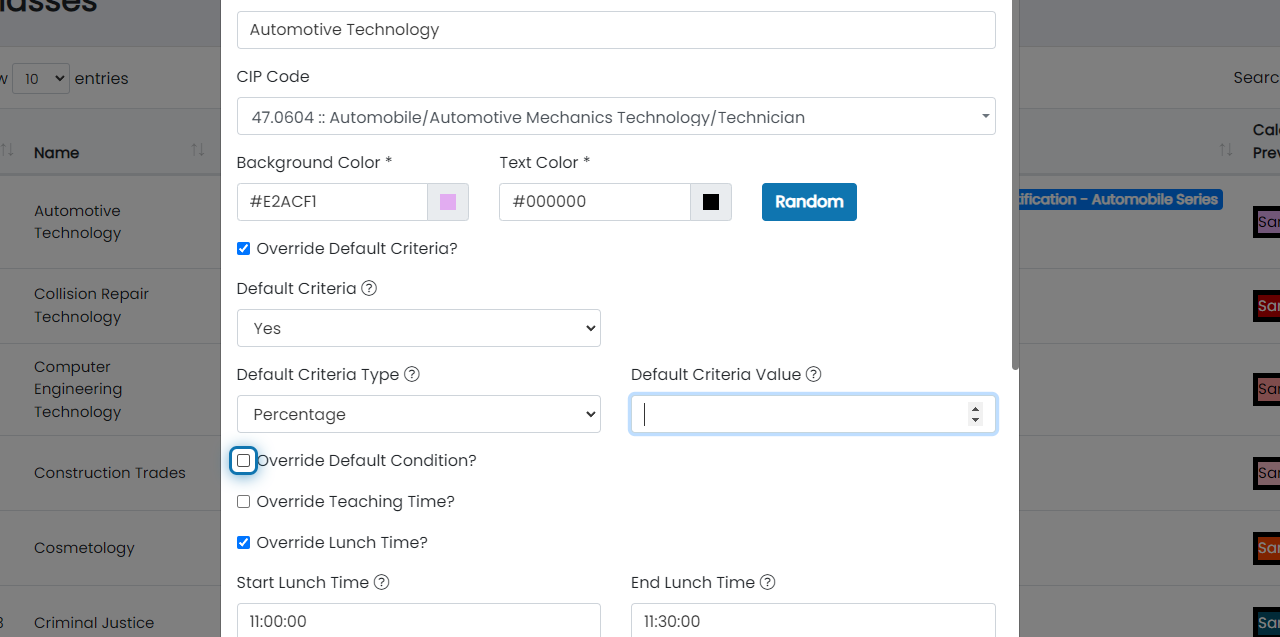Click help icon next to Default Criteria
The image size is (1280, 637).
[x=369, y=288]
